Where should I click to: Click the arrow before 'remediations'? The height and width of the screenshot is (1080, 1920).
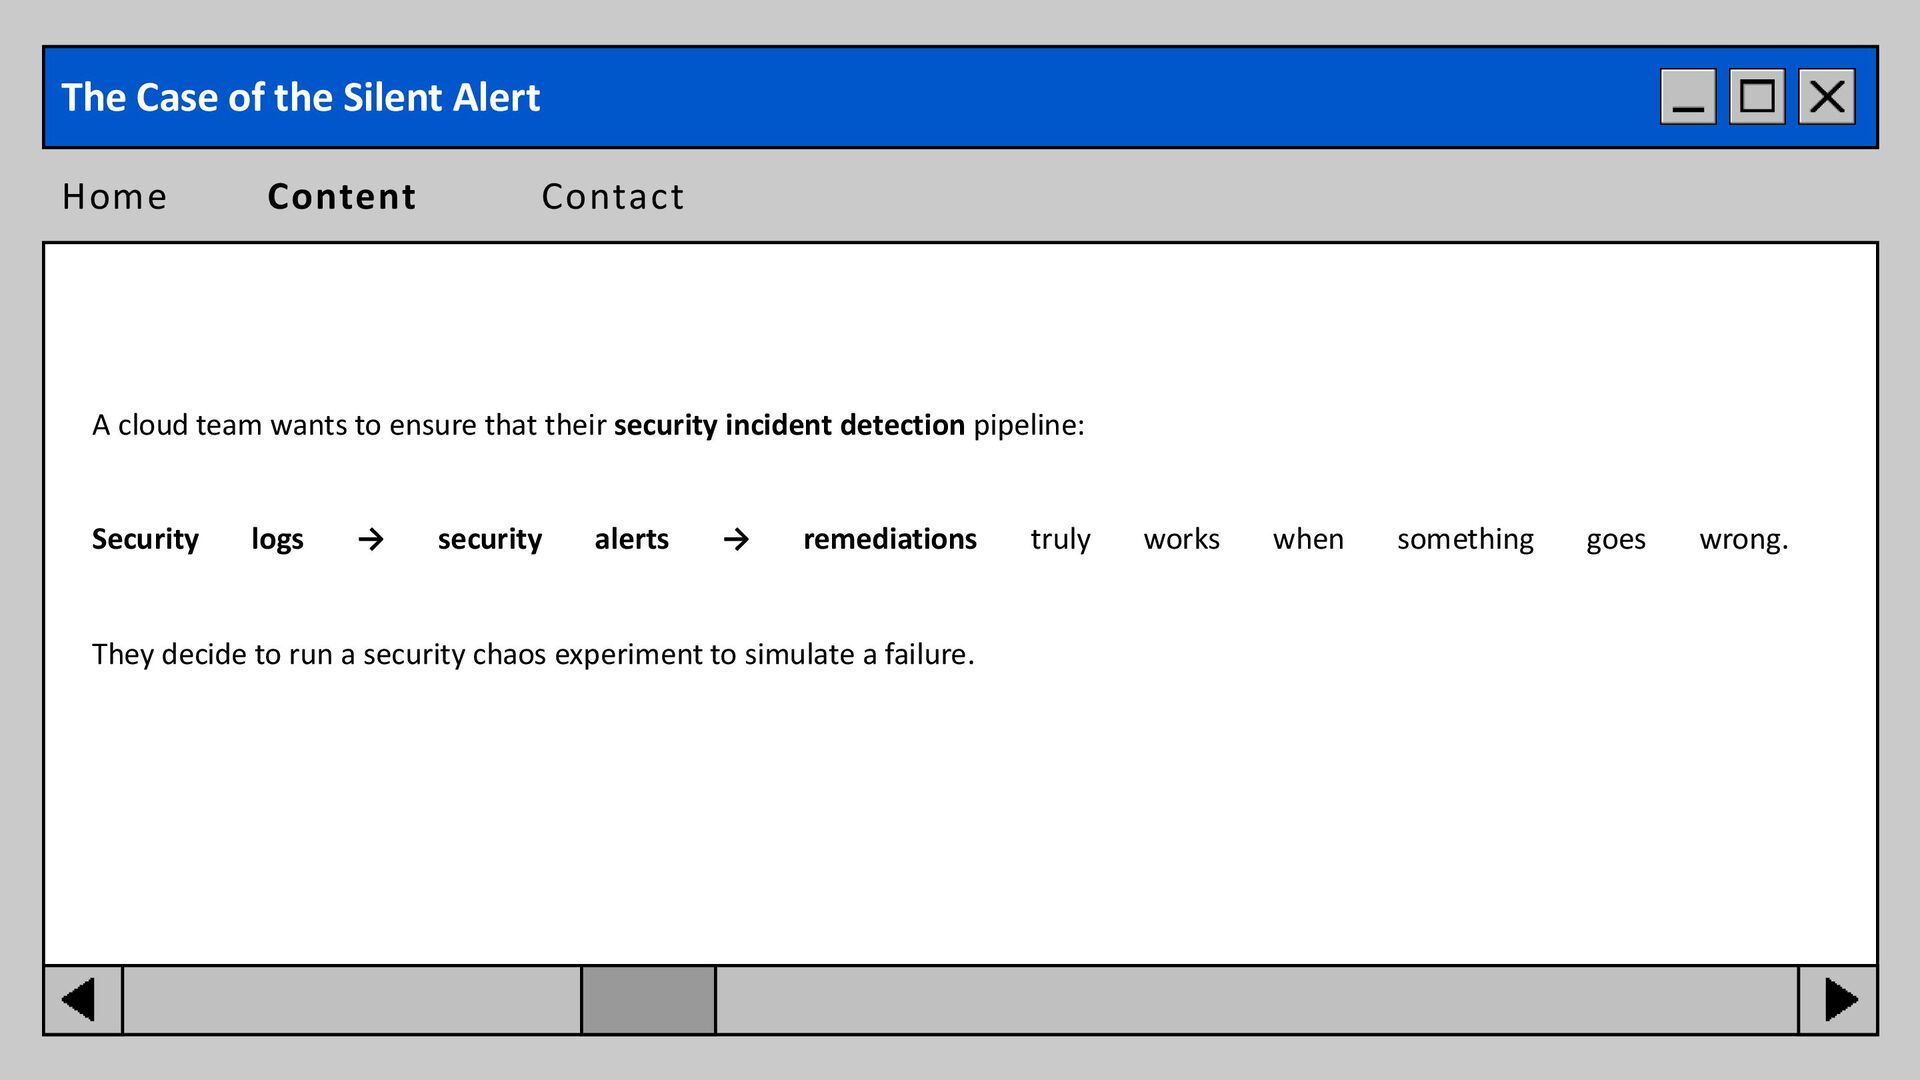coord(736,540)
